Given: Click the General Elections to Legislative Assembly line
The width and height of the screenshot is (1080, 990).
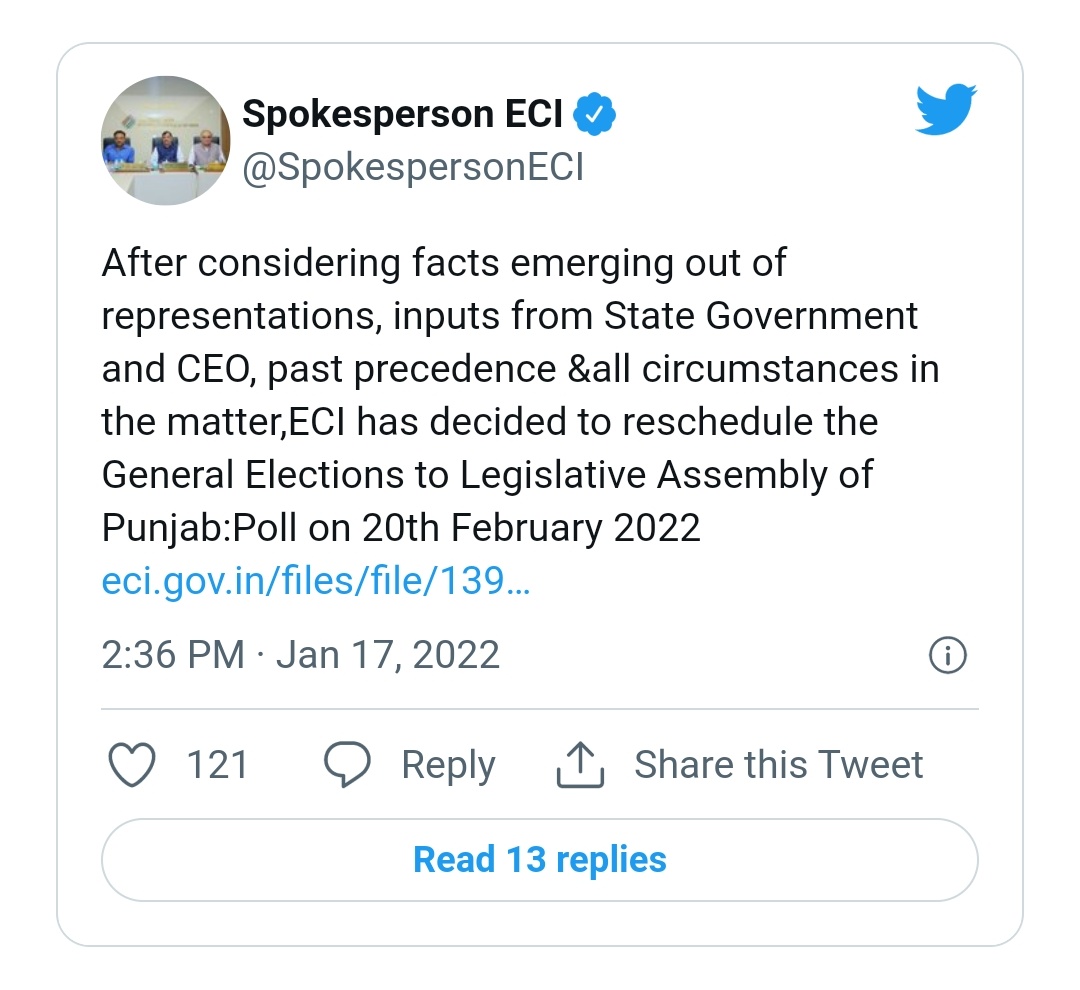Looking at the screenshot, I should click(488, 476).
